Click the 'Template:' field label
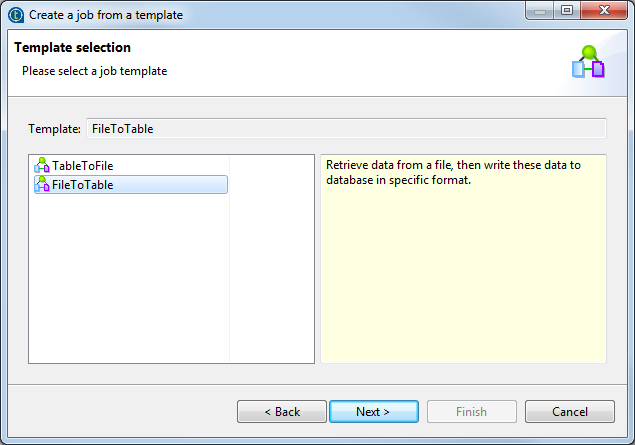Viewport: 635px width, 445px height. (x=54, y=129)
